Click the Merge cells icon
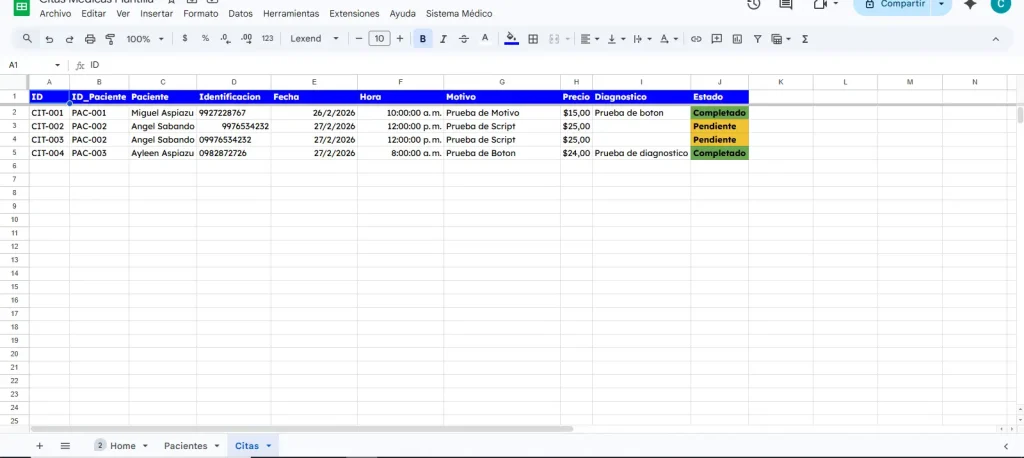 click(554, 39)
